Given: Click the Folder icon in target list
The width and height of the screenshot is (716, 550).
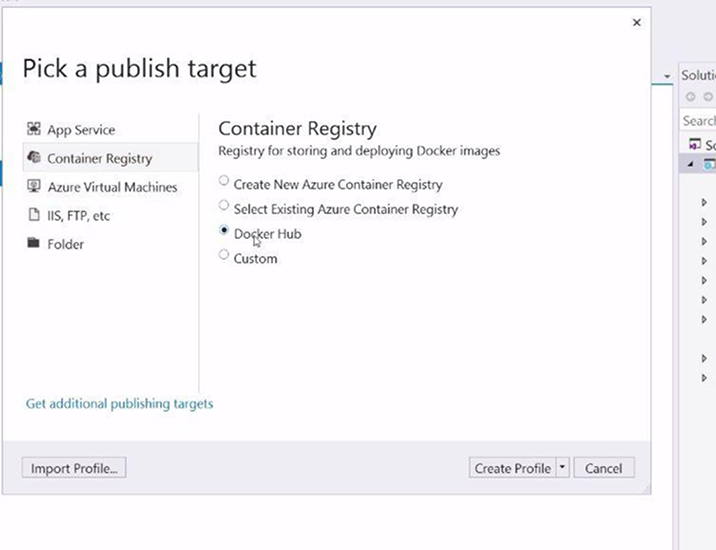Looking at the screenshot, I should [34, 244].
